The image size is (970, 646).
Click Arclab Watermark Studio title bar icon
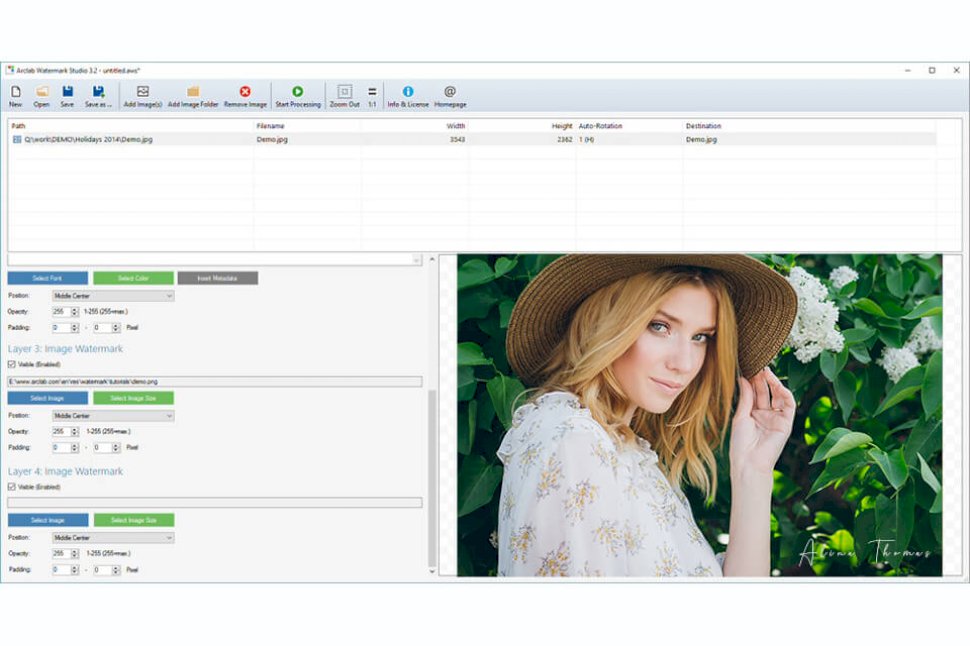click(x=10, y=71)
